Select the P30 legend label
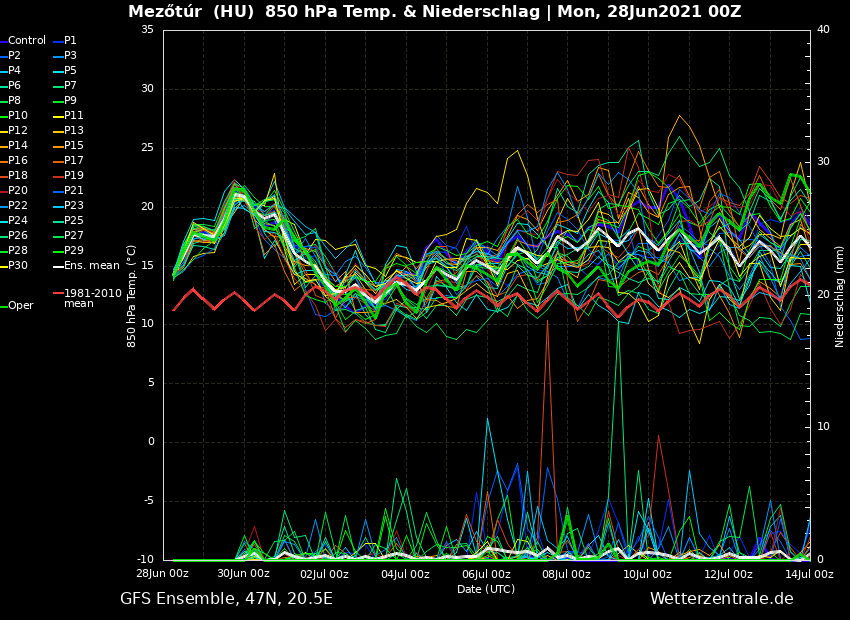Screen dimensions: 850x620 coord(18,266)
